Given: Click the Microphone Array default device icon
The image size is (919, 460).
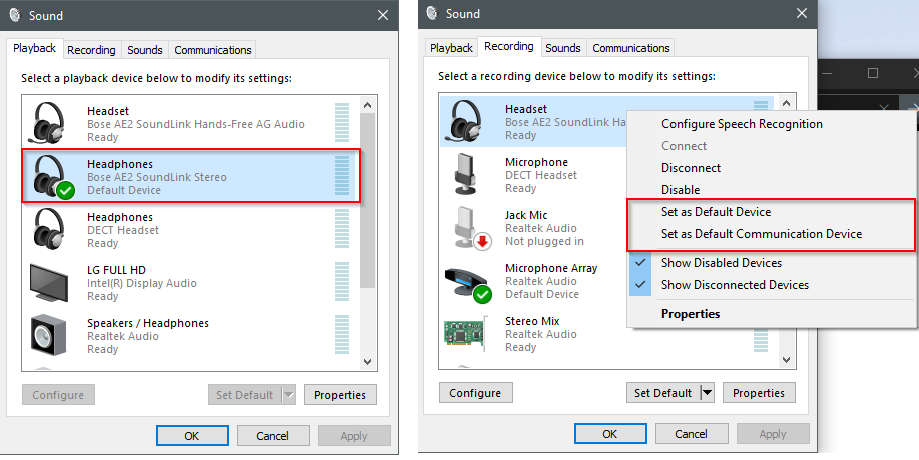Looking at the screenshot, I should (467, 284).
